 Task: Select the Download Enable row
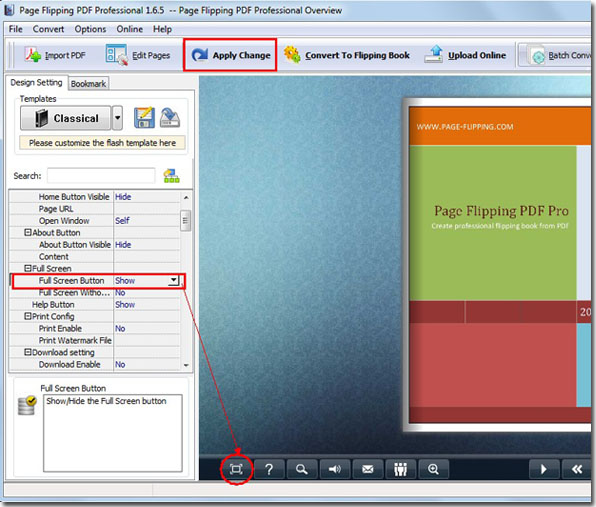(95, 364)
